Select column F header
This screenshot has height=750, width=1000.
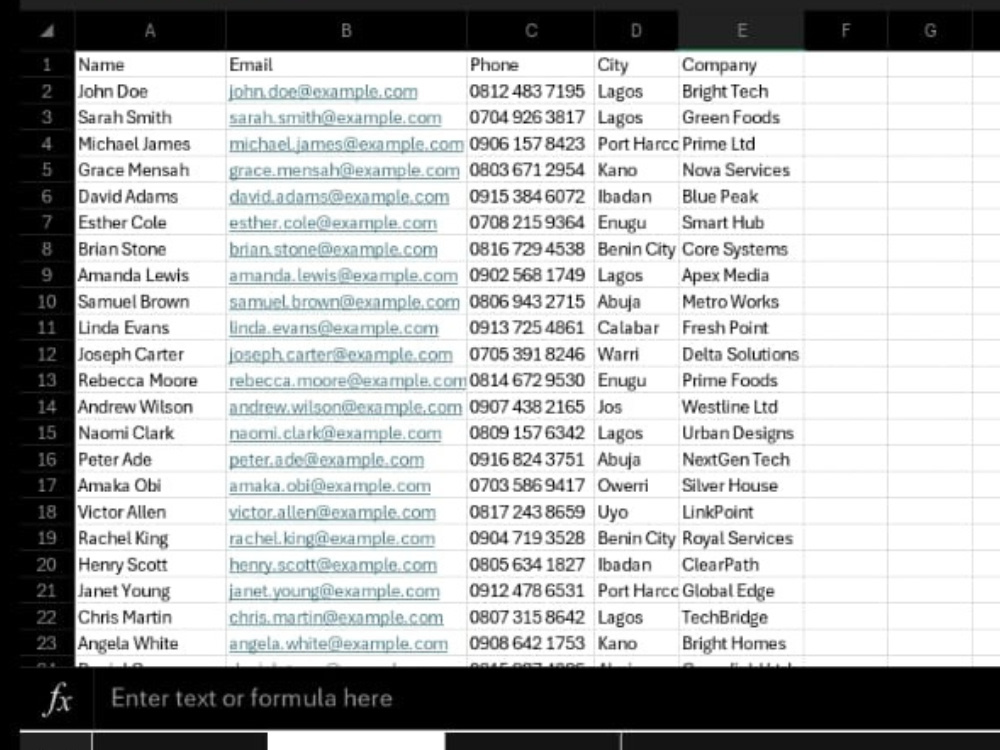[846, 31]
